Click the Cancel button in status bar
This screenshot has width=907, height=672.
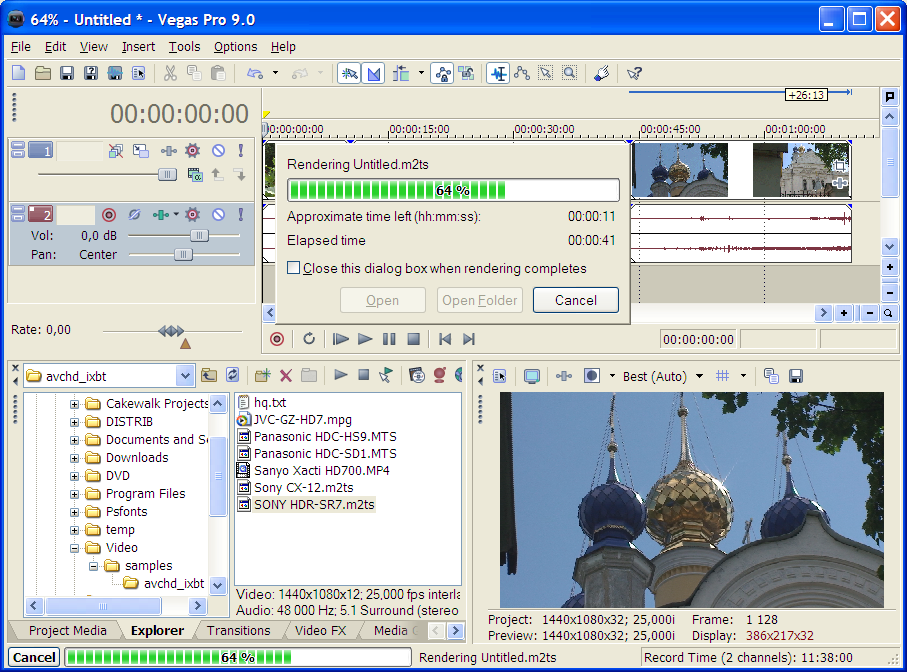coord(35,657)
